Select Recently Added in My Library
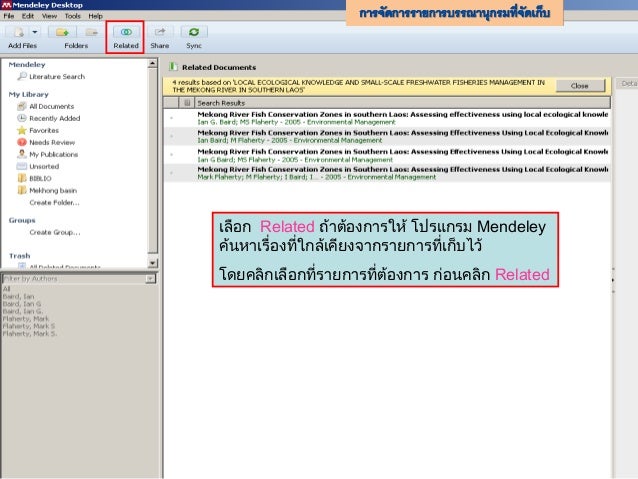 click(55, 118)
